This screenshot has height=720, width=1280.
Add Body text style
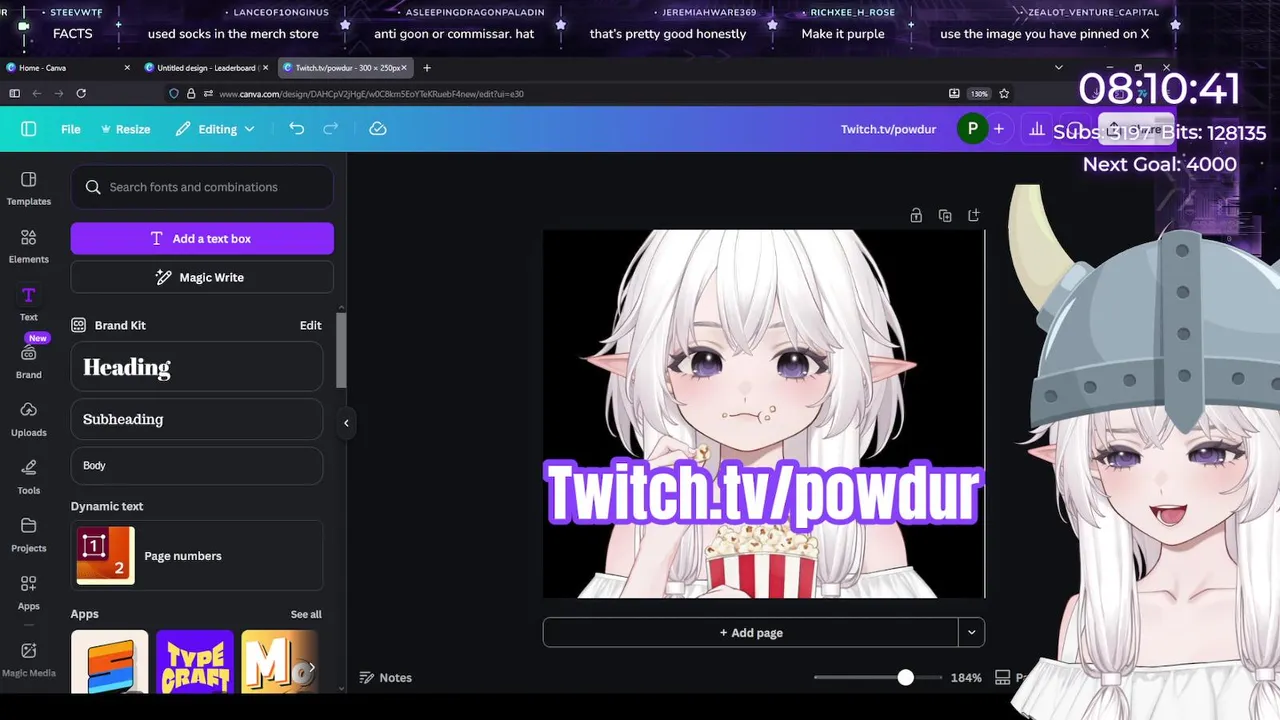coord(197,465)
